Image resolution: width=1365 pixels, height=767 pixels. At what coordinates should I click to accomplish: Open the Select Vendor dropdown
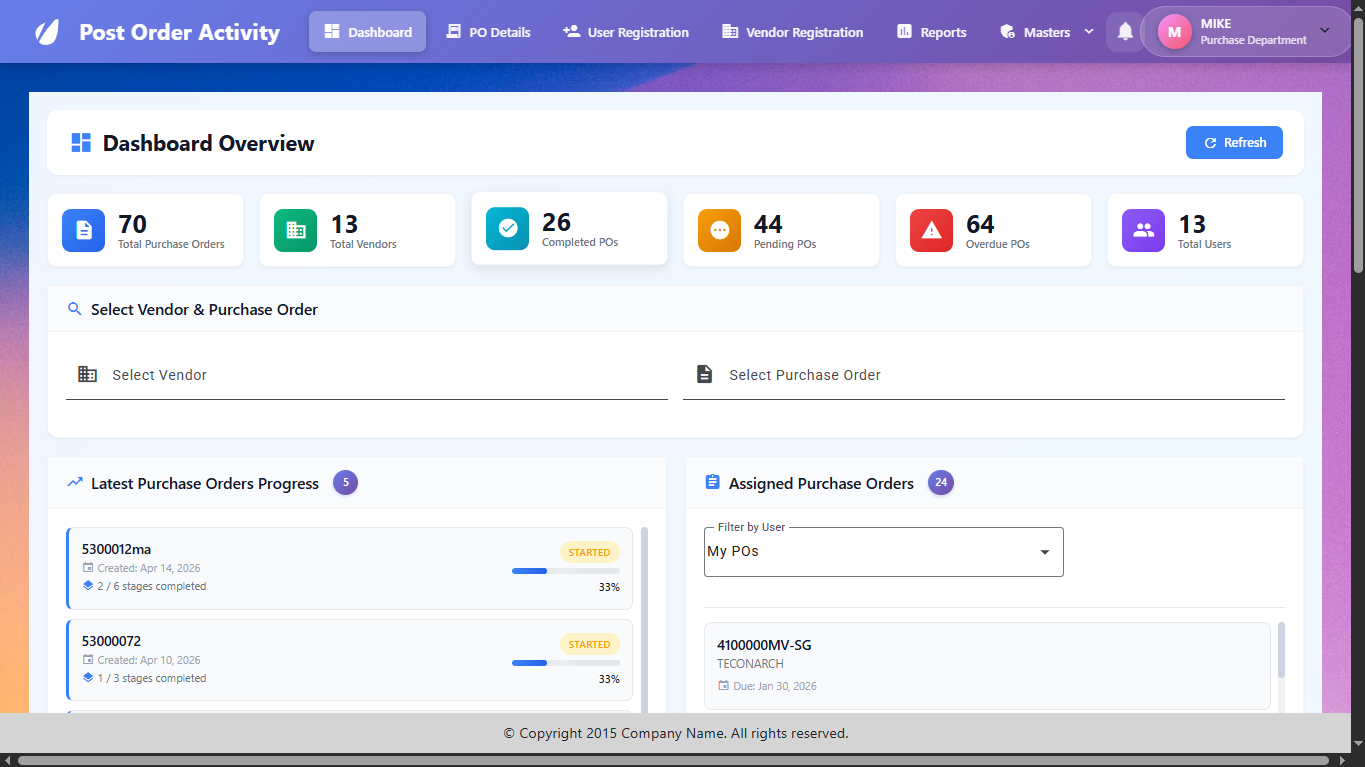(x=367, y=375)
